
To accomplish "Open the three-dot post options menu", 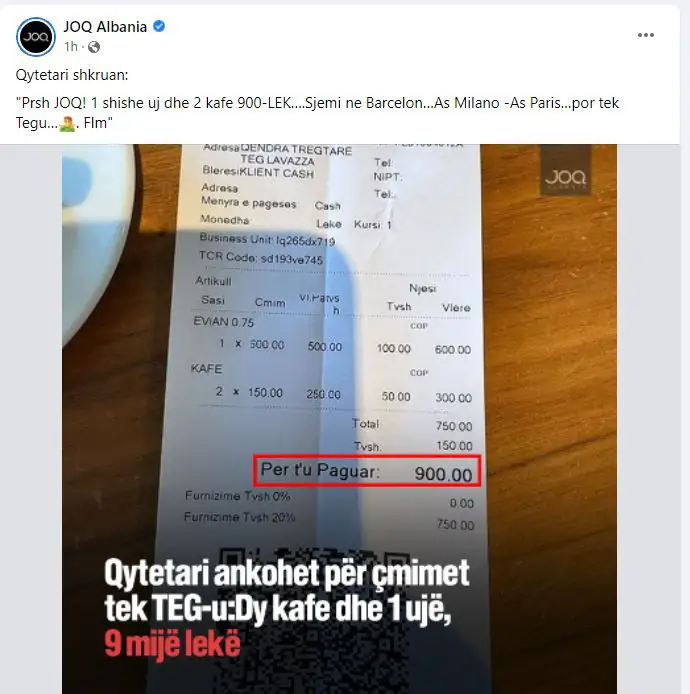I will 646,35.
